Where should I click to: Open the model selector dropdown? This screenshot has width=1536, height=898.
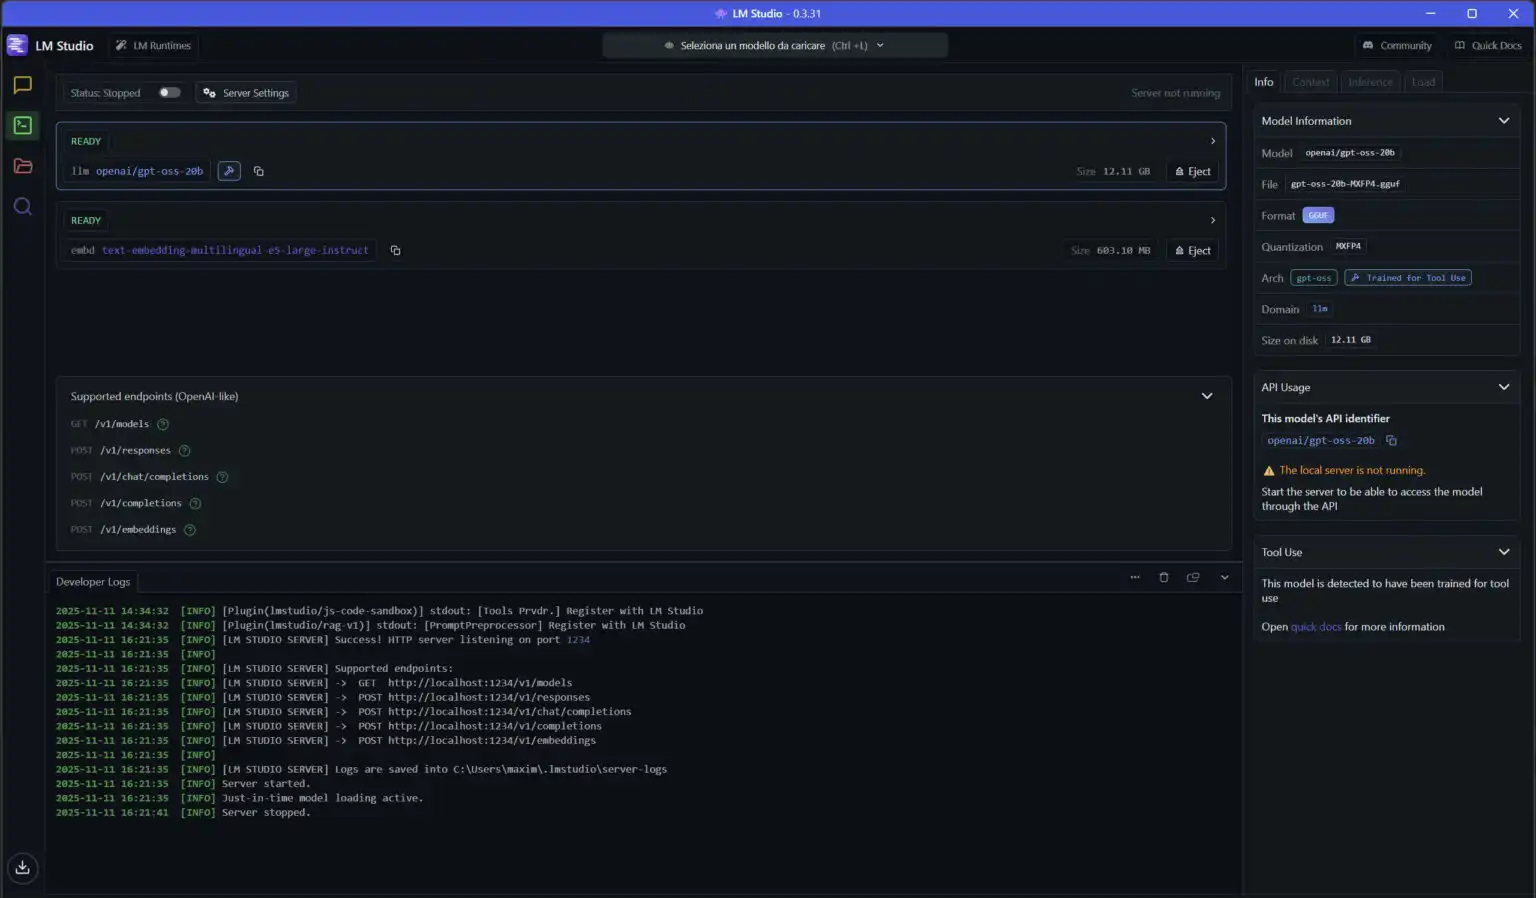pyautogui.click(x=775, y=45)
